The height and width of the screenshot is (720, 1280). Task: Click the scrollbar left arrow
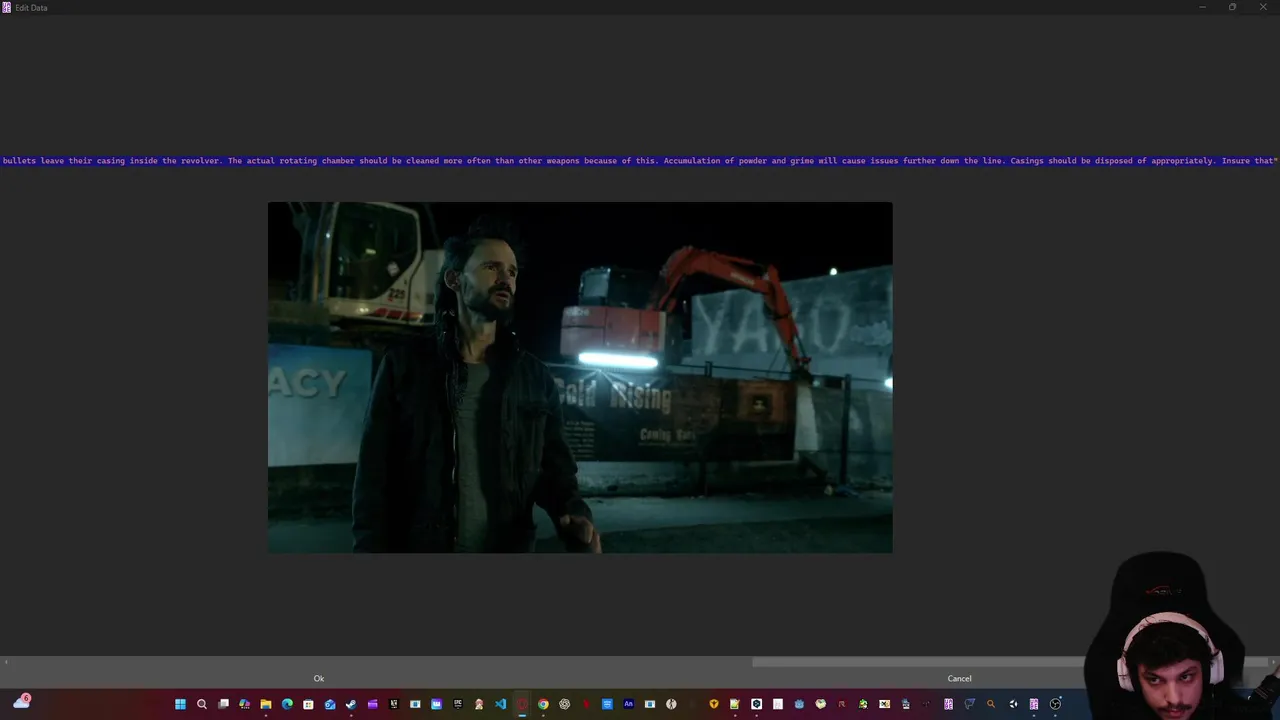[6, 662]
